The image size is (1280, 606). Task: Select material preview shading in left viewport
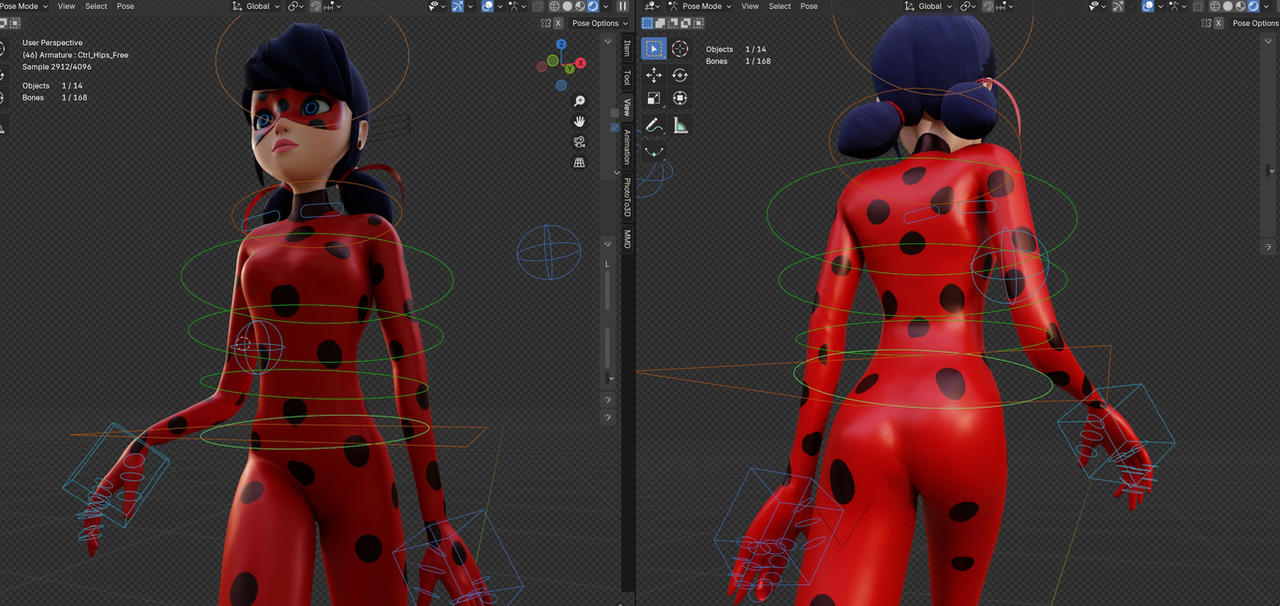tap(580, 6)
